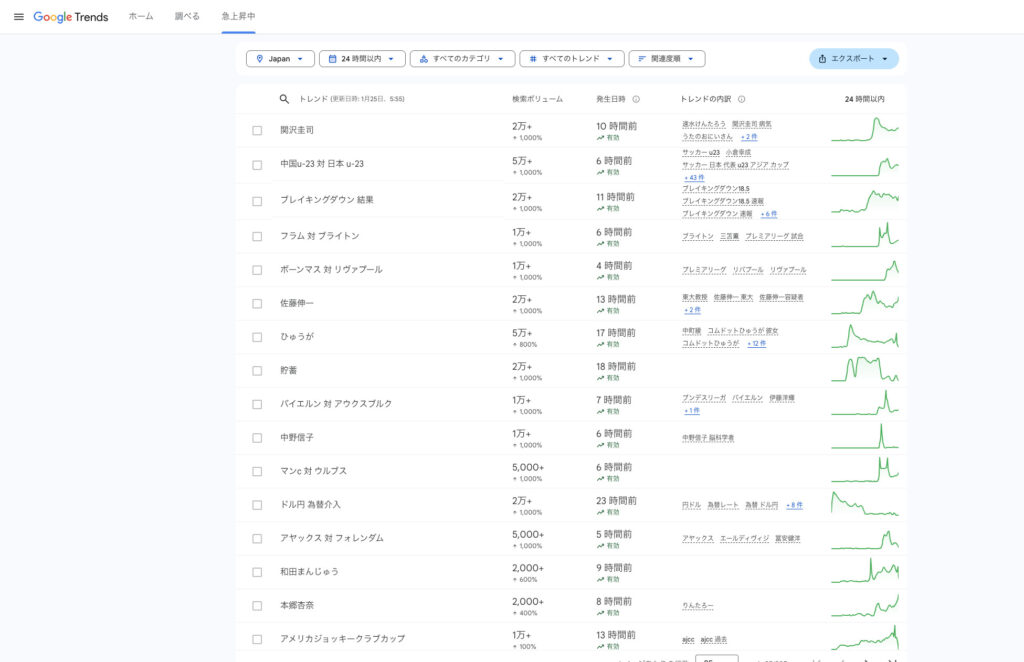
Task: Tick the checkbox for 中野信子
Action: (x=257, y=437)
